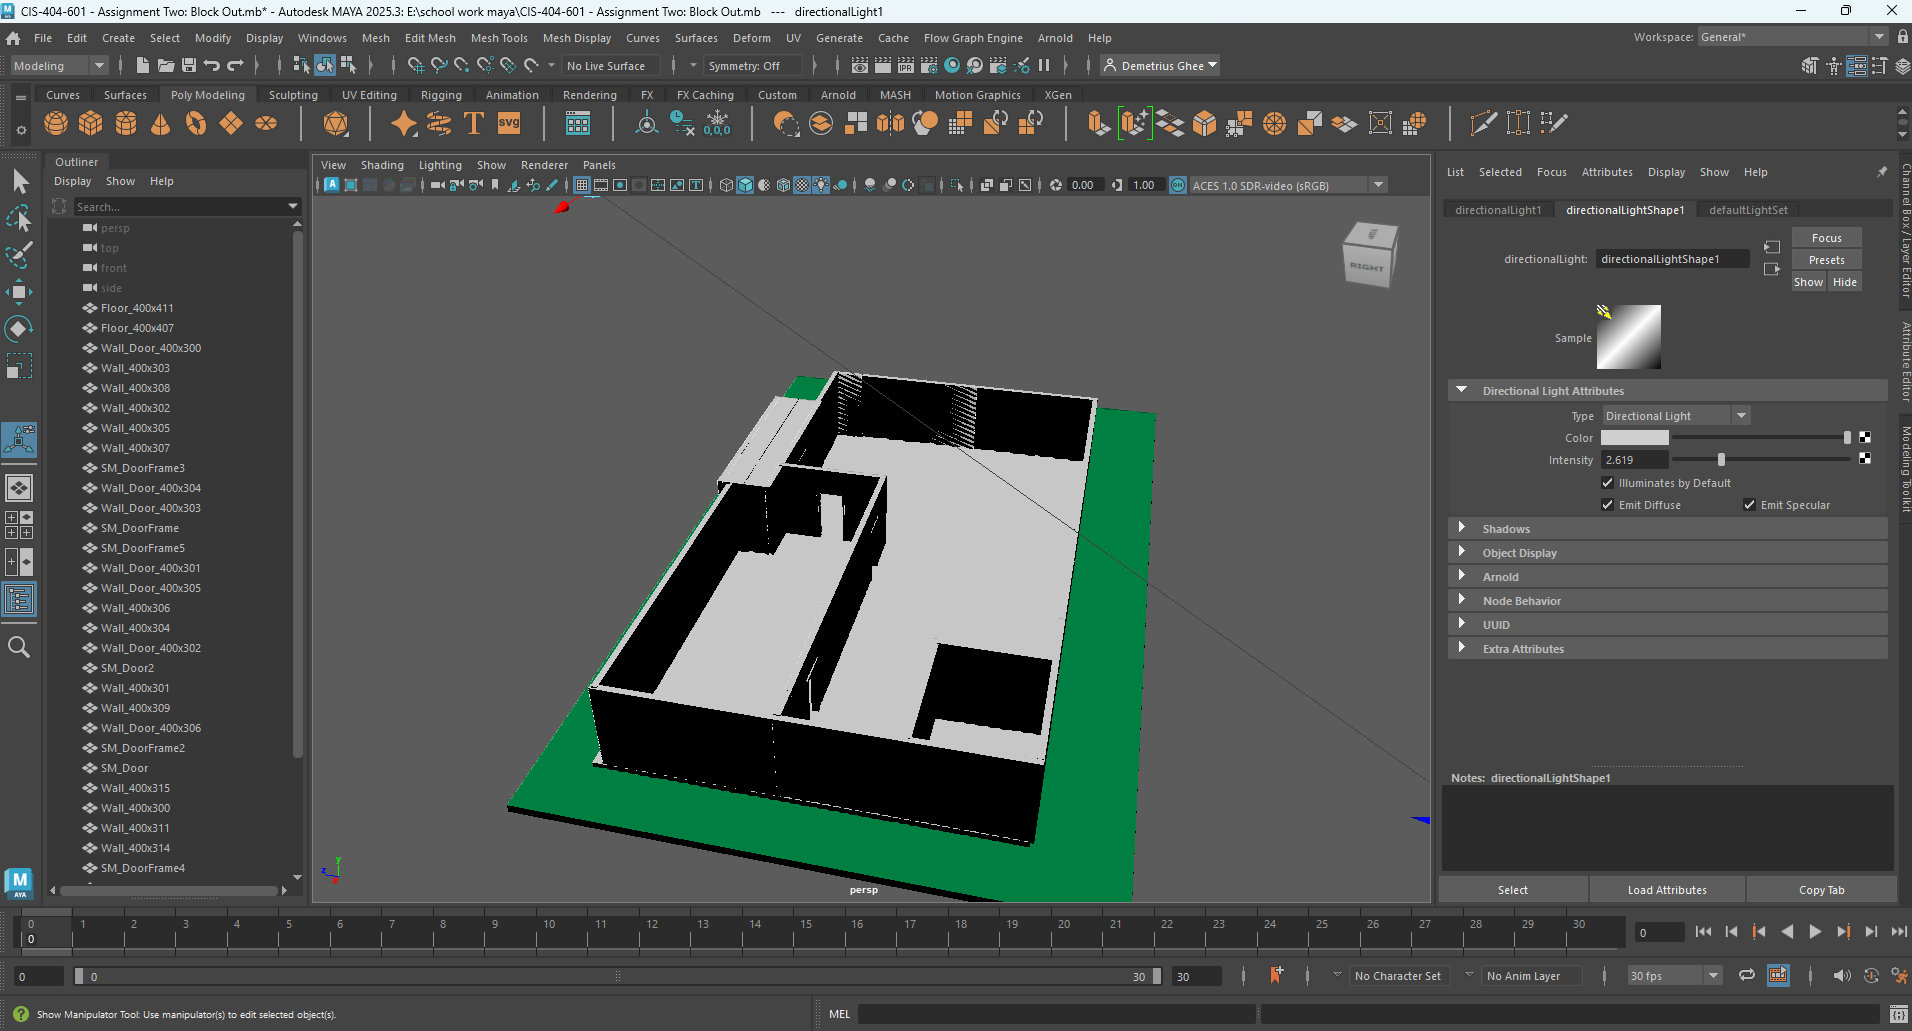The width and height of the screenshot is (1912, 1031).
Task: Uncheck Illuminates by Default
Action: coord(1607,483)
